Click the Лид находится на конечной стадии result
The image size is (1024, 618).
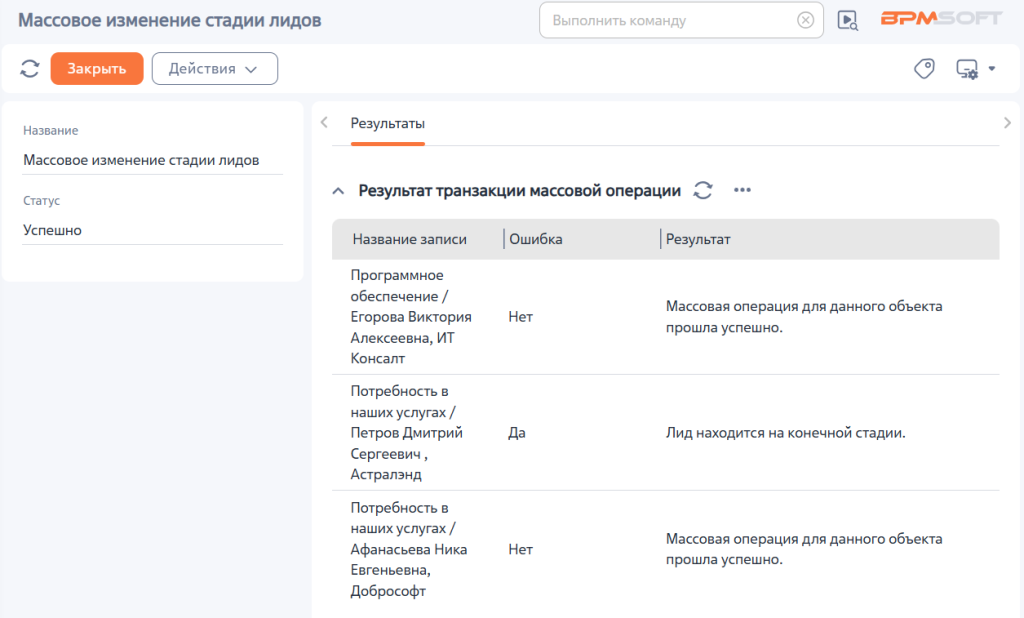click(x=786, y=432)
